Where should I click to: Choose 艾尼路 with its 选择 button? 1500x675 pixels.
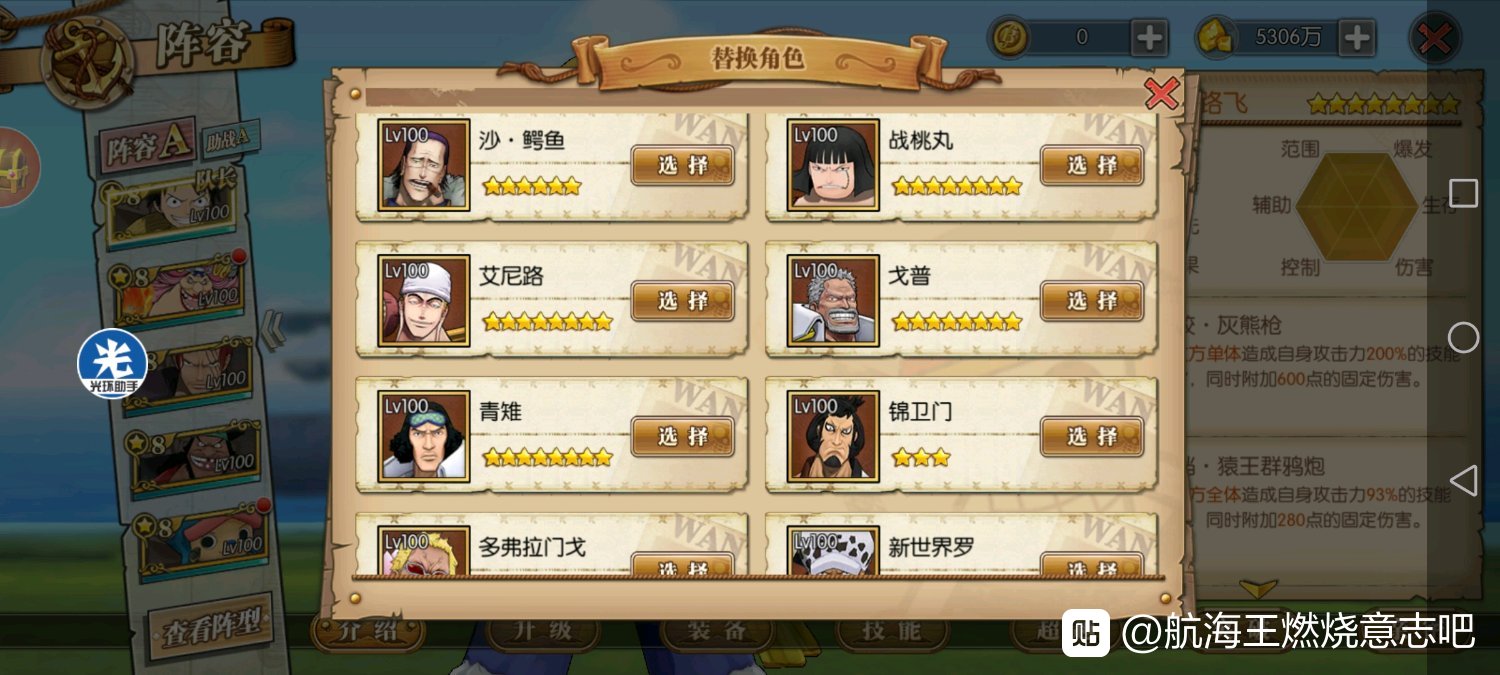683,301
